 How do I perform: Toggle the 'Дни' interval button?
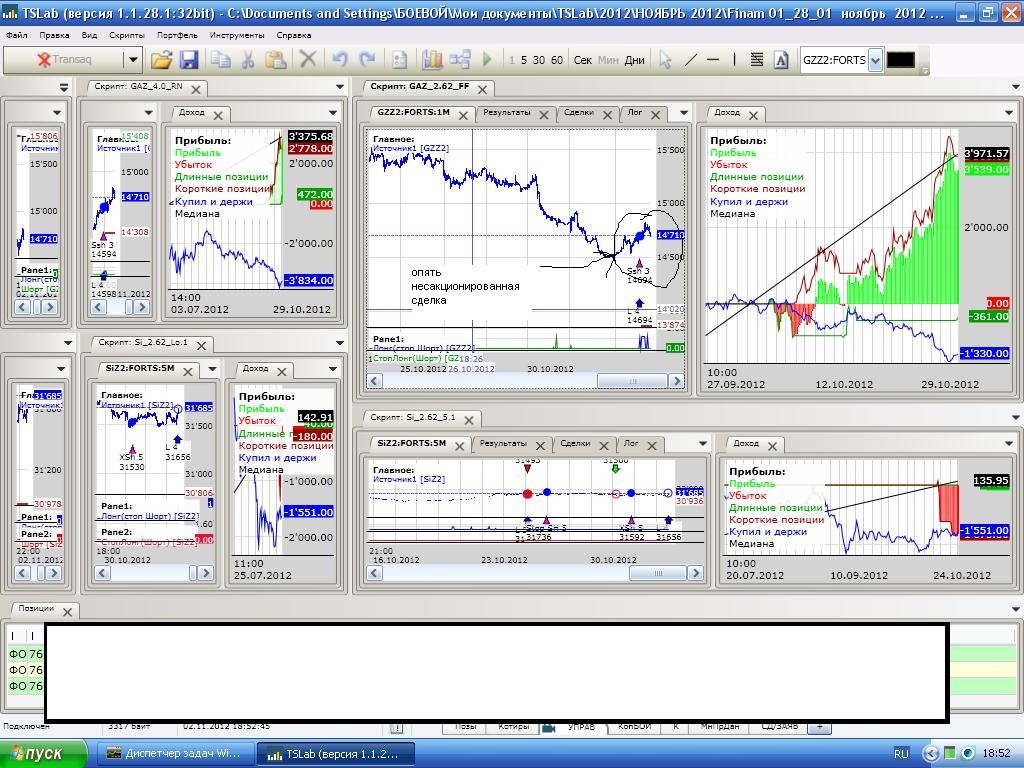pyautogui.click(x=634, y=60)
